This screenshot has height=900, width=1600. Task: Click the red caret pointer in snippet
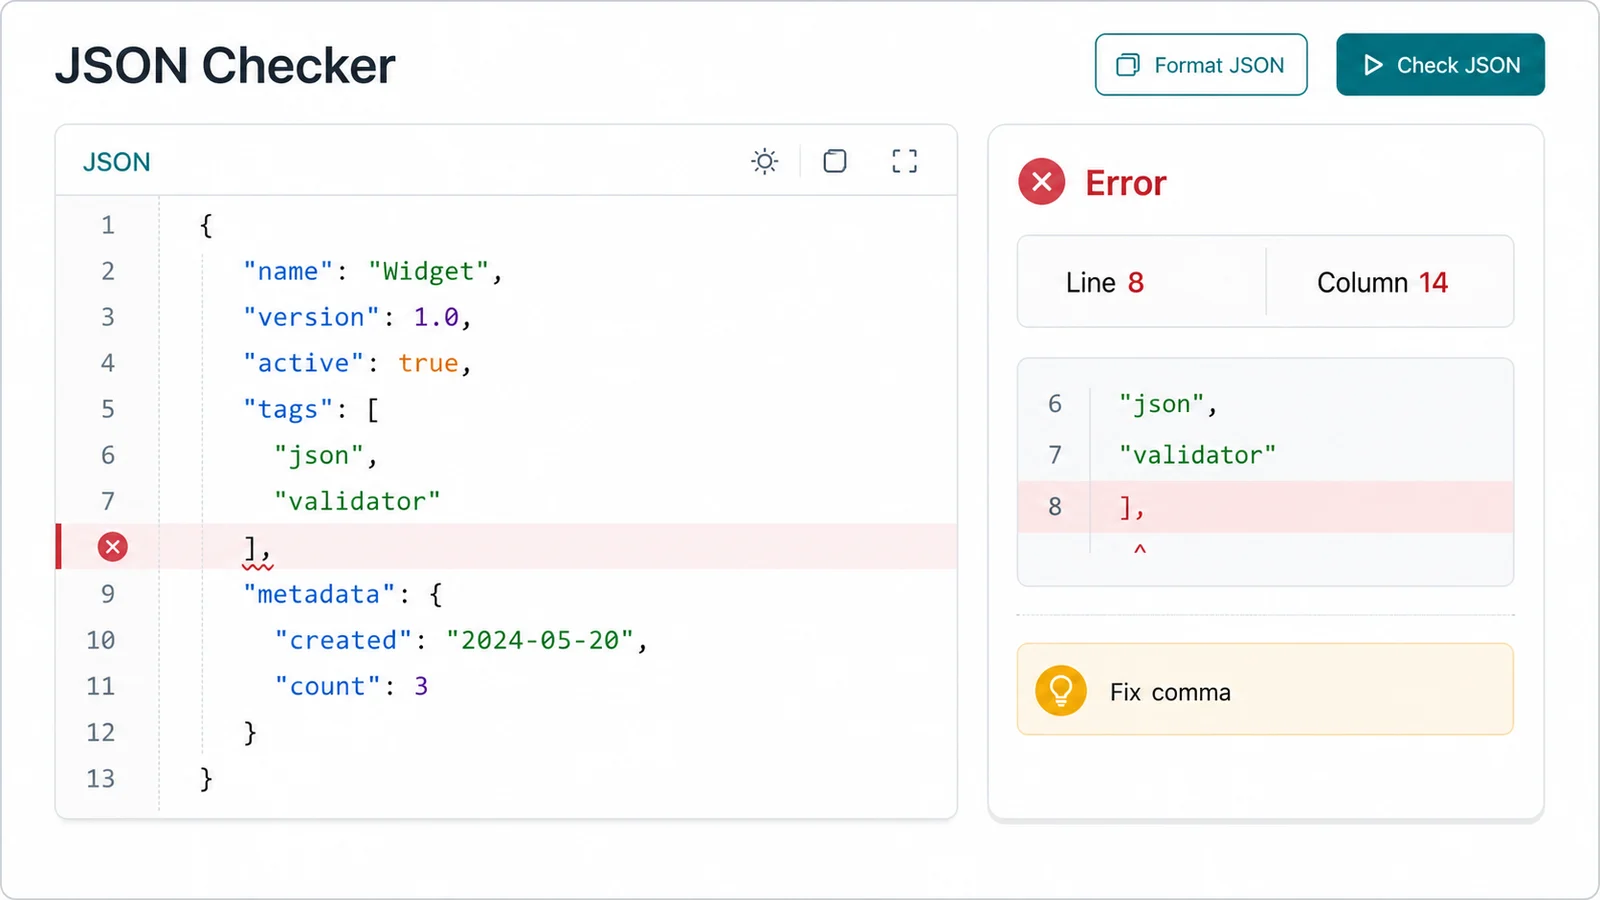pos(1139,549)
